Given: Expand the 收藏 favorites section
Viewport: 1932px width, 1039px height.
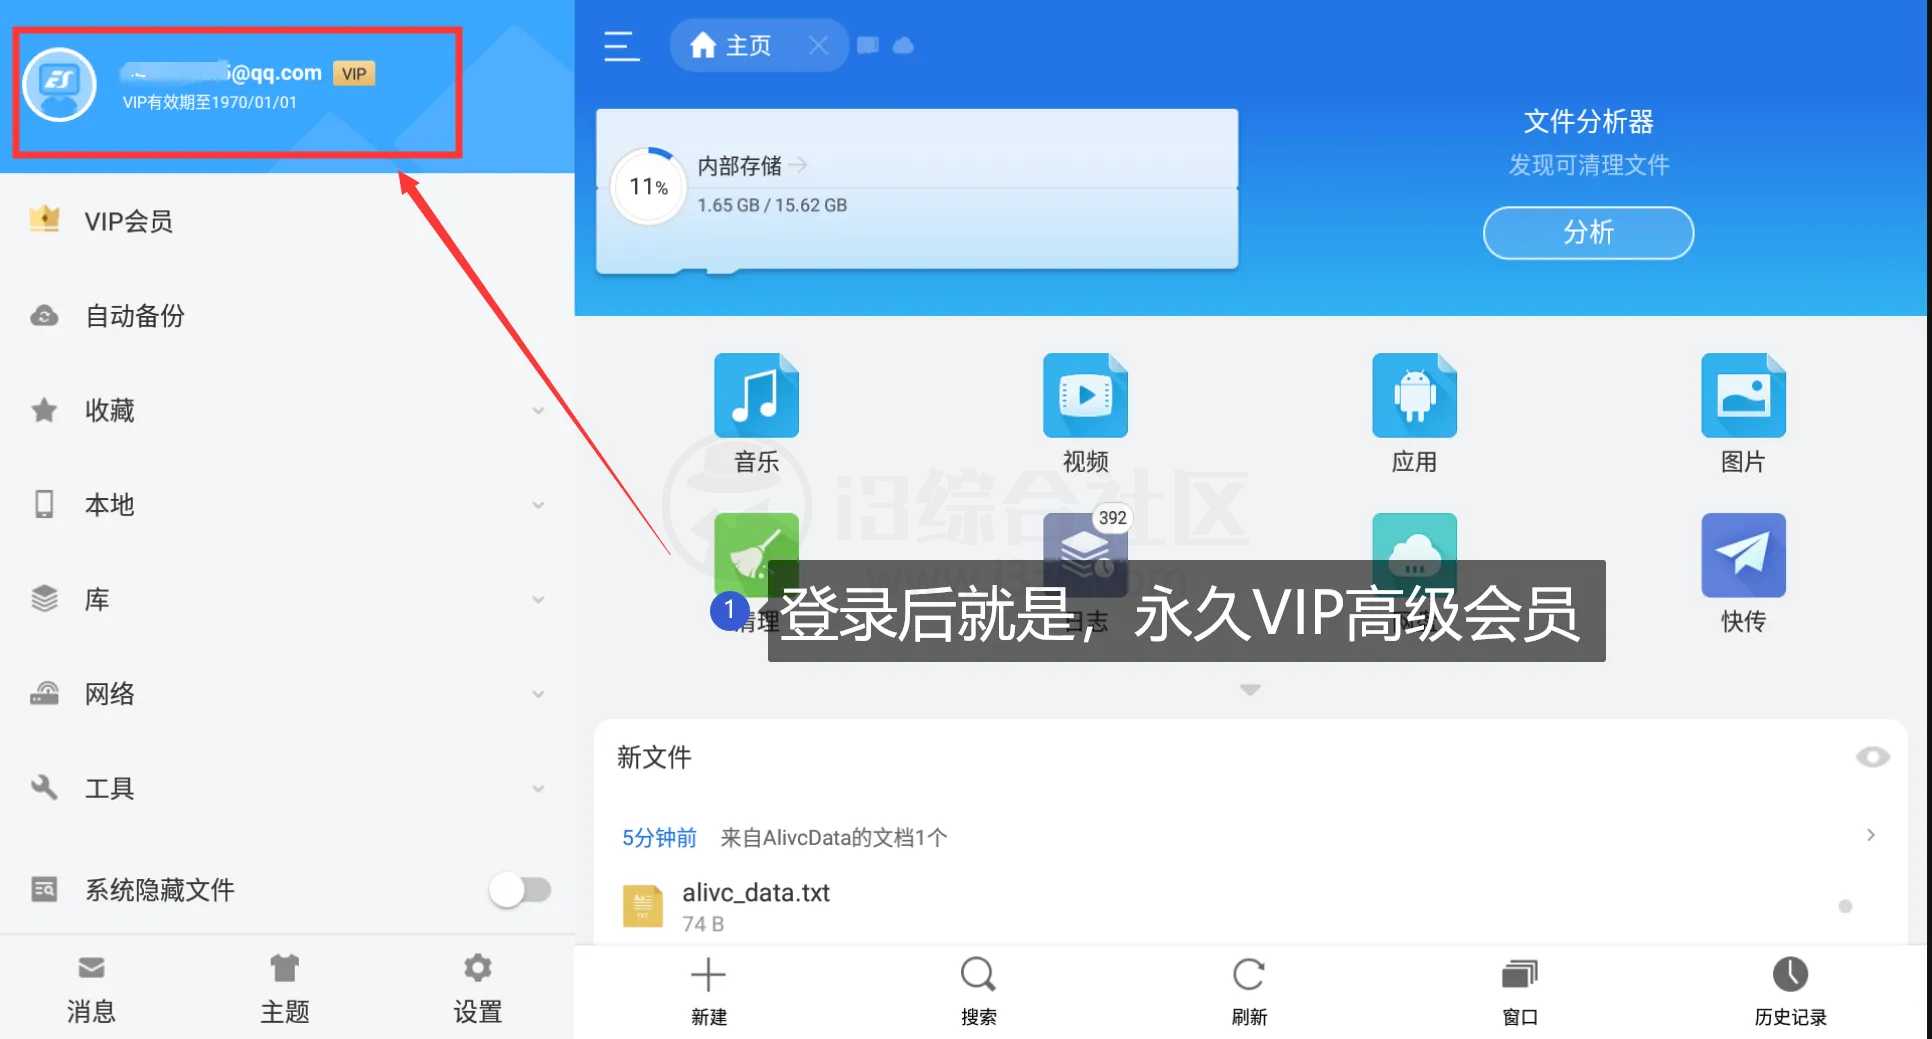Looking at the screenshot, I should click(x=538, y=411).
